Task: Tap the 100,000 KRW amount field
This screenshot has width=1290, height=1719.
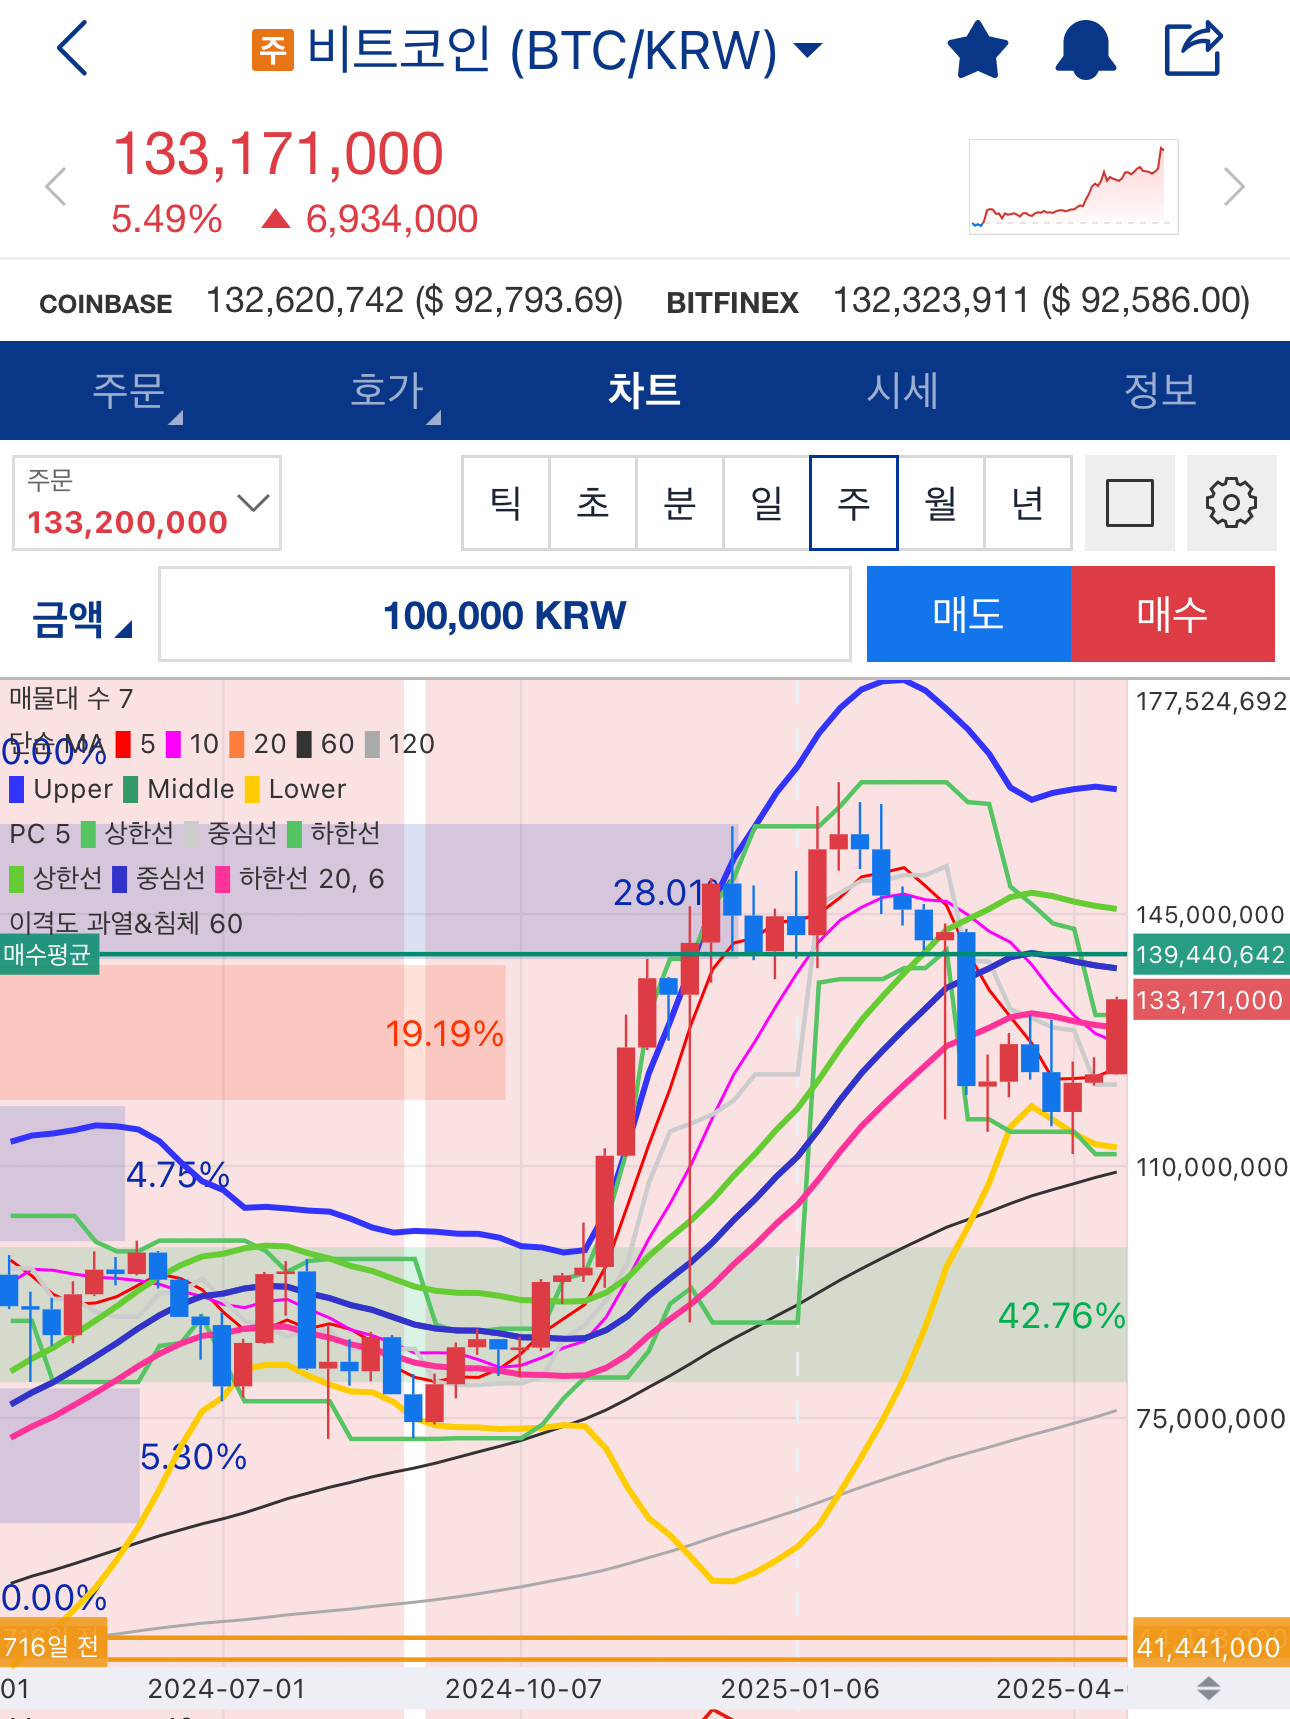Action: point(505,615)
